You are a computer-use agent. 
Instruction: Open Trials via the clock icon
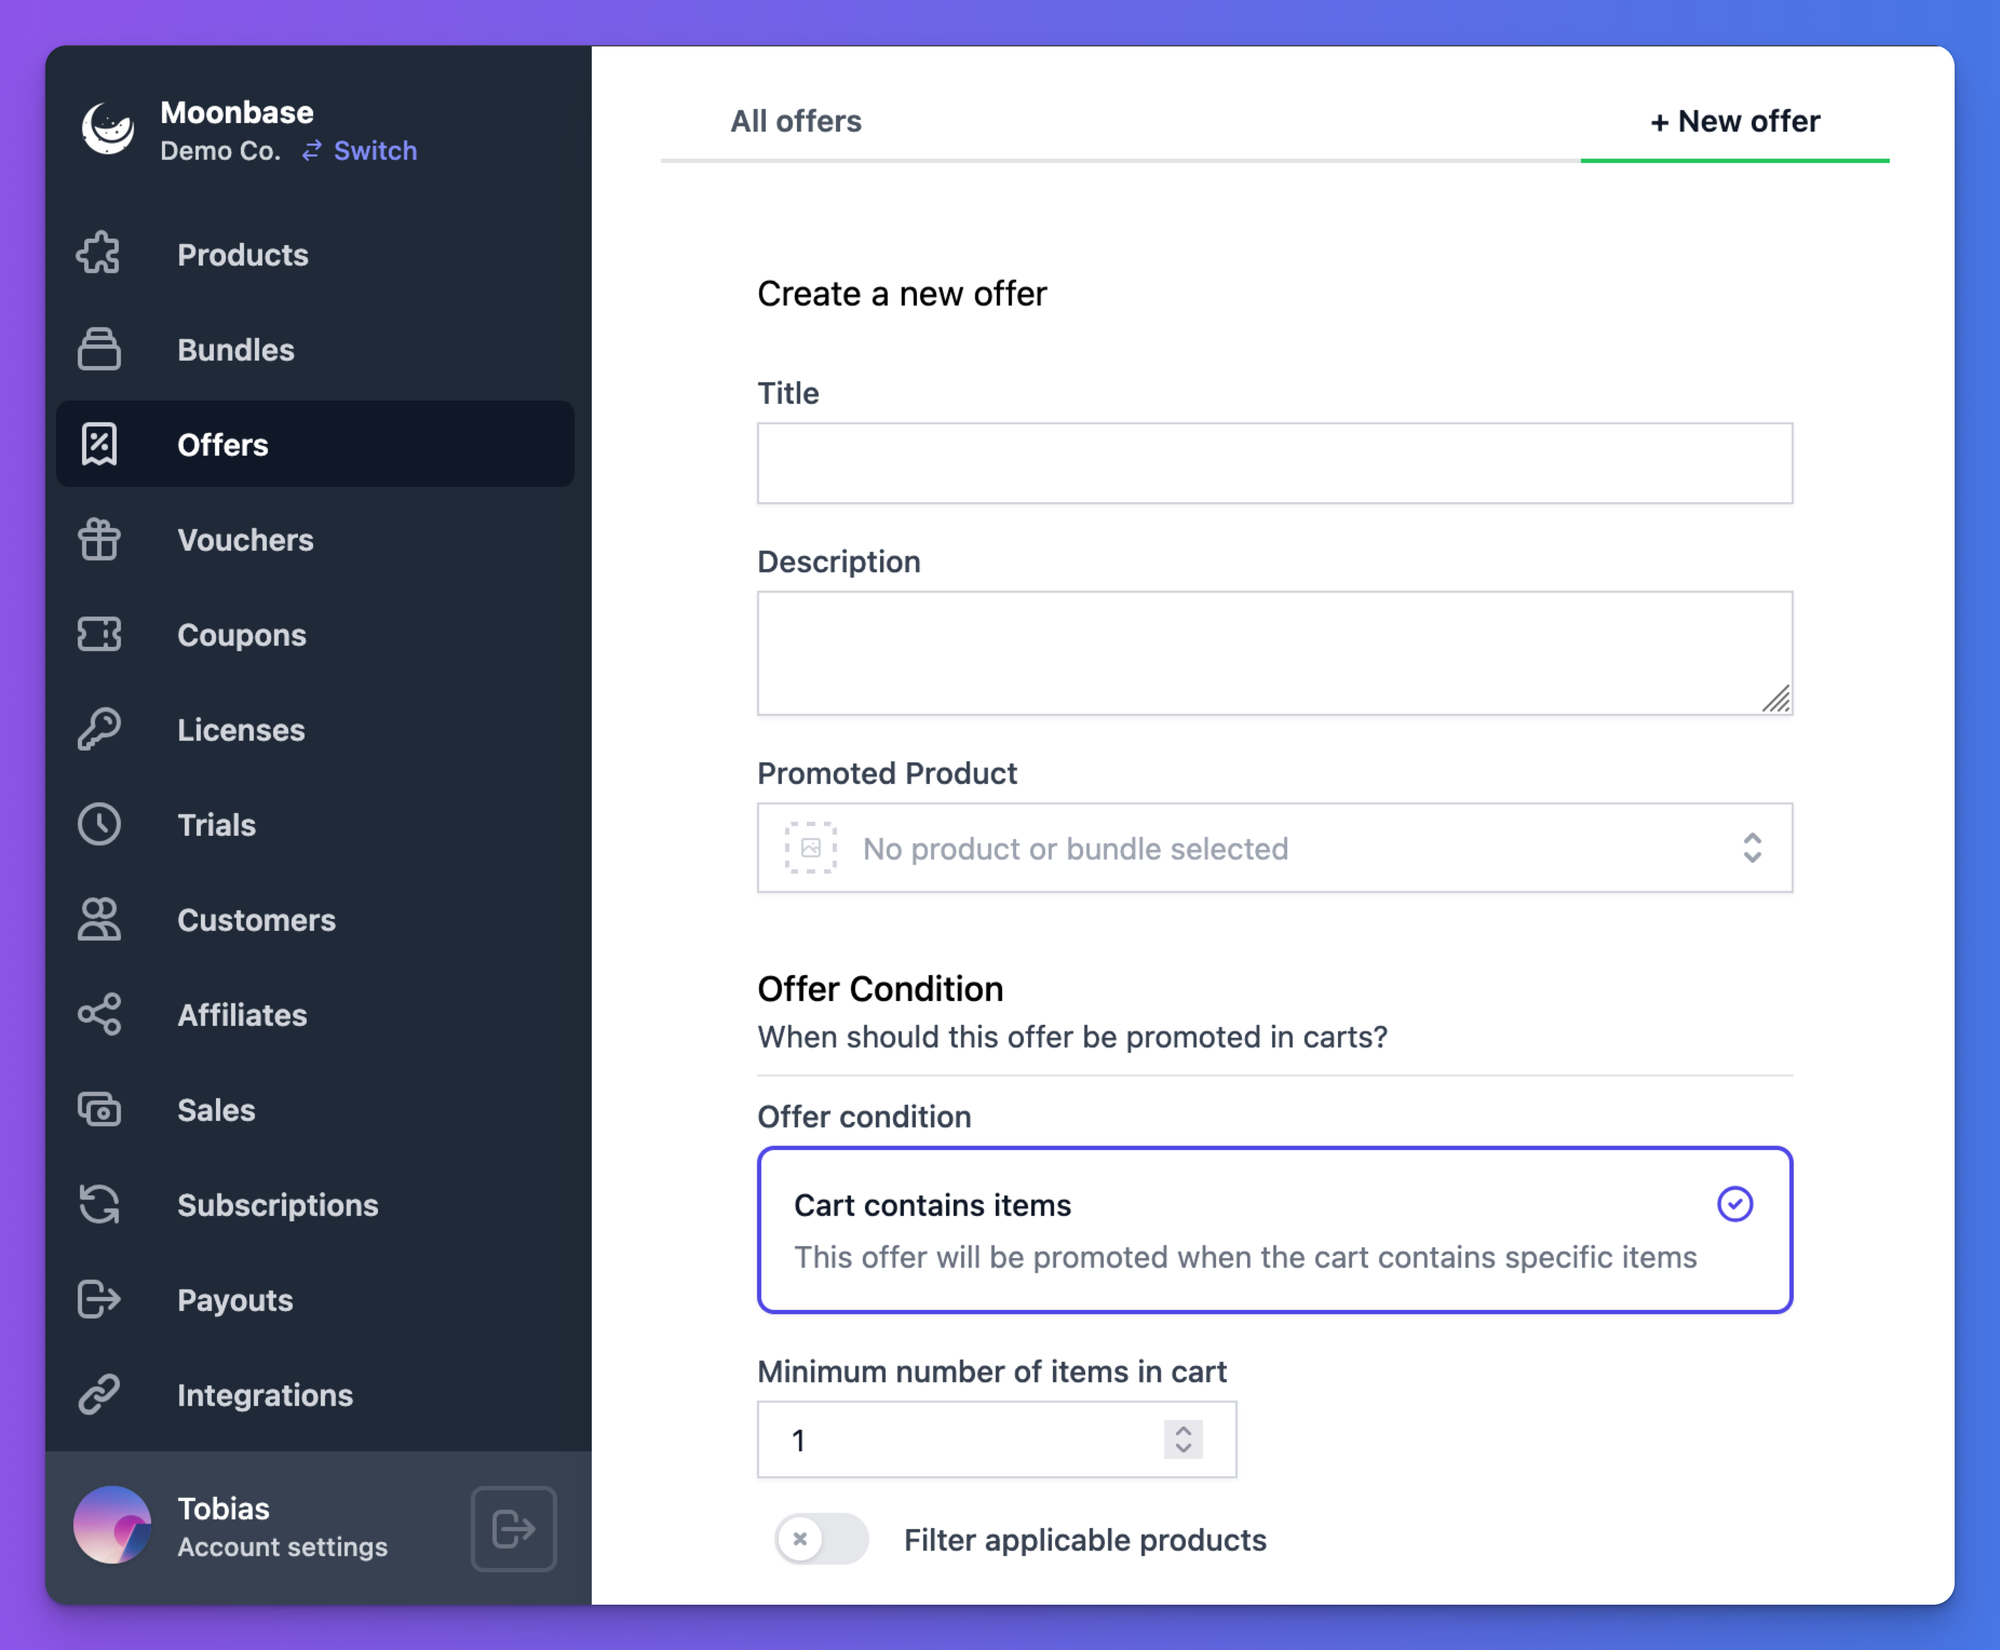(99, 824)
